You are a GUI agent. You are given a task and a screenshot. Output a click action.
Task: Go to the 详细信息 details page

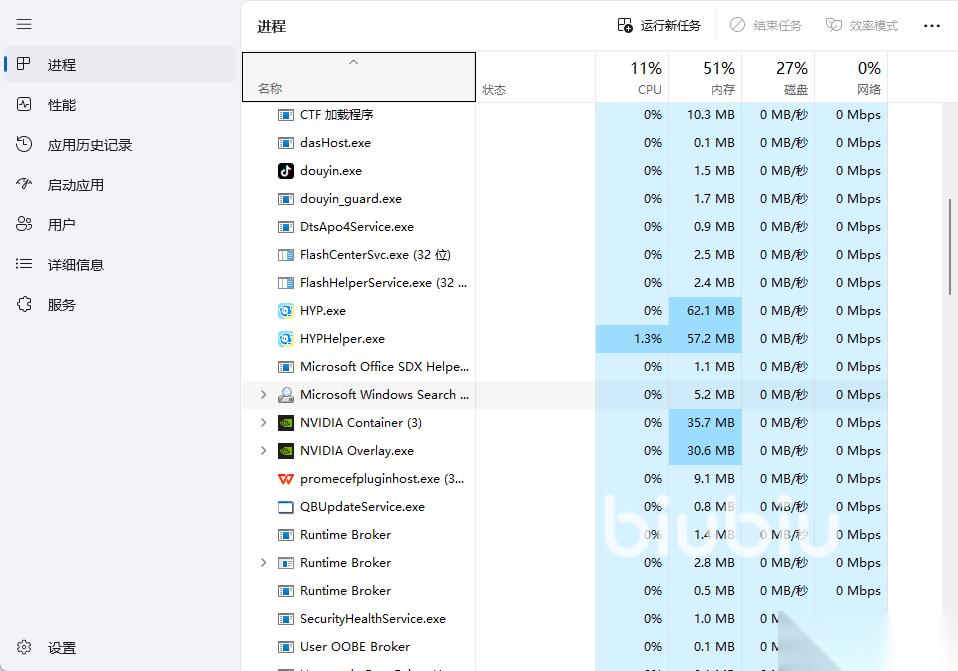(75, 265)
